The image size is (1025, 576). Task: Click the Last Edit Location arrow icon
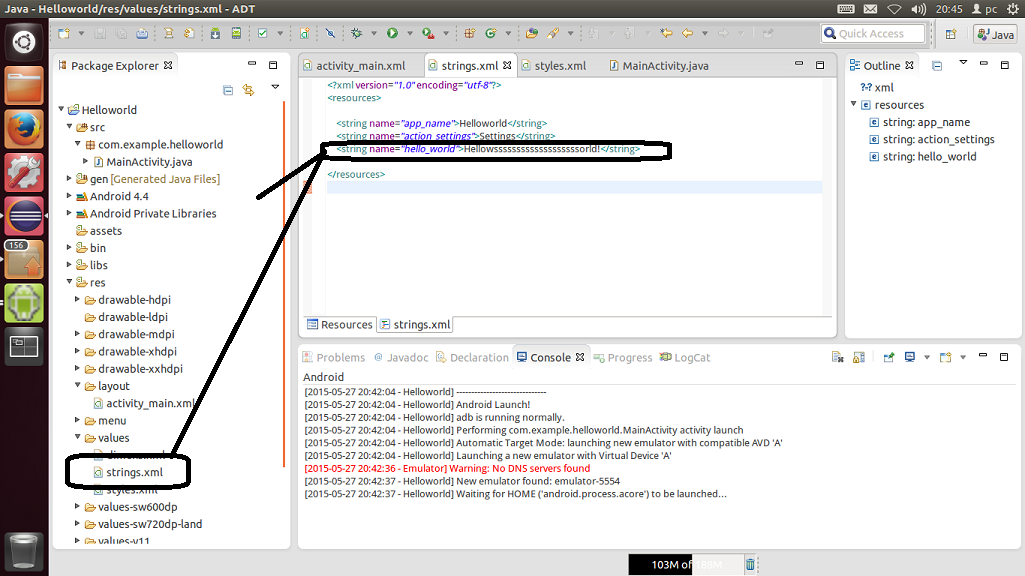point(666,33)
